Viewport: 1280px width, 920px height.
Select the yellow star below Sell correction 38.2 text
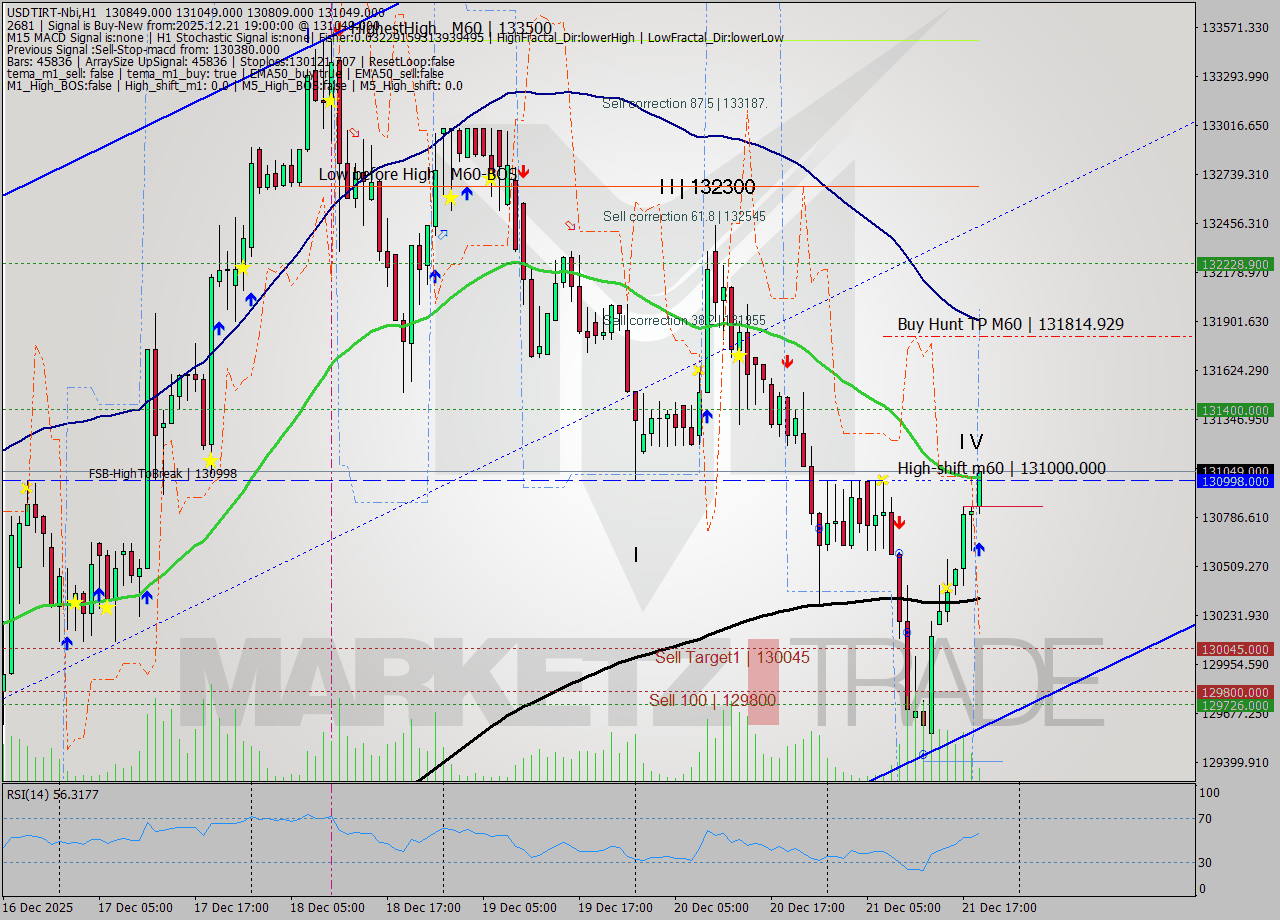tap(738, 356)
